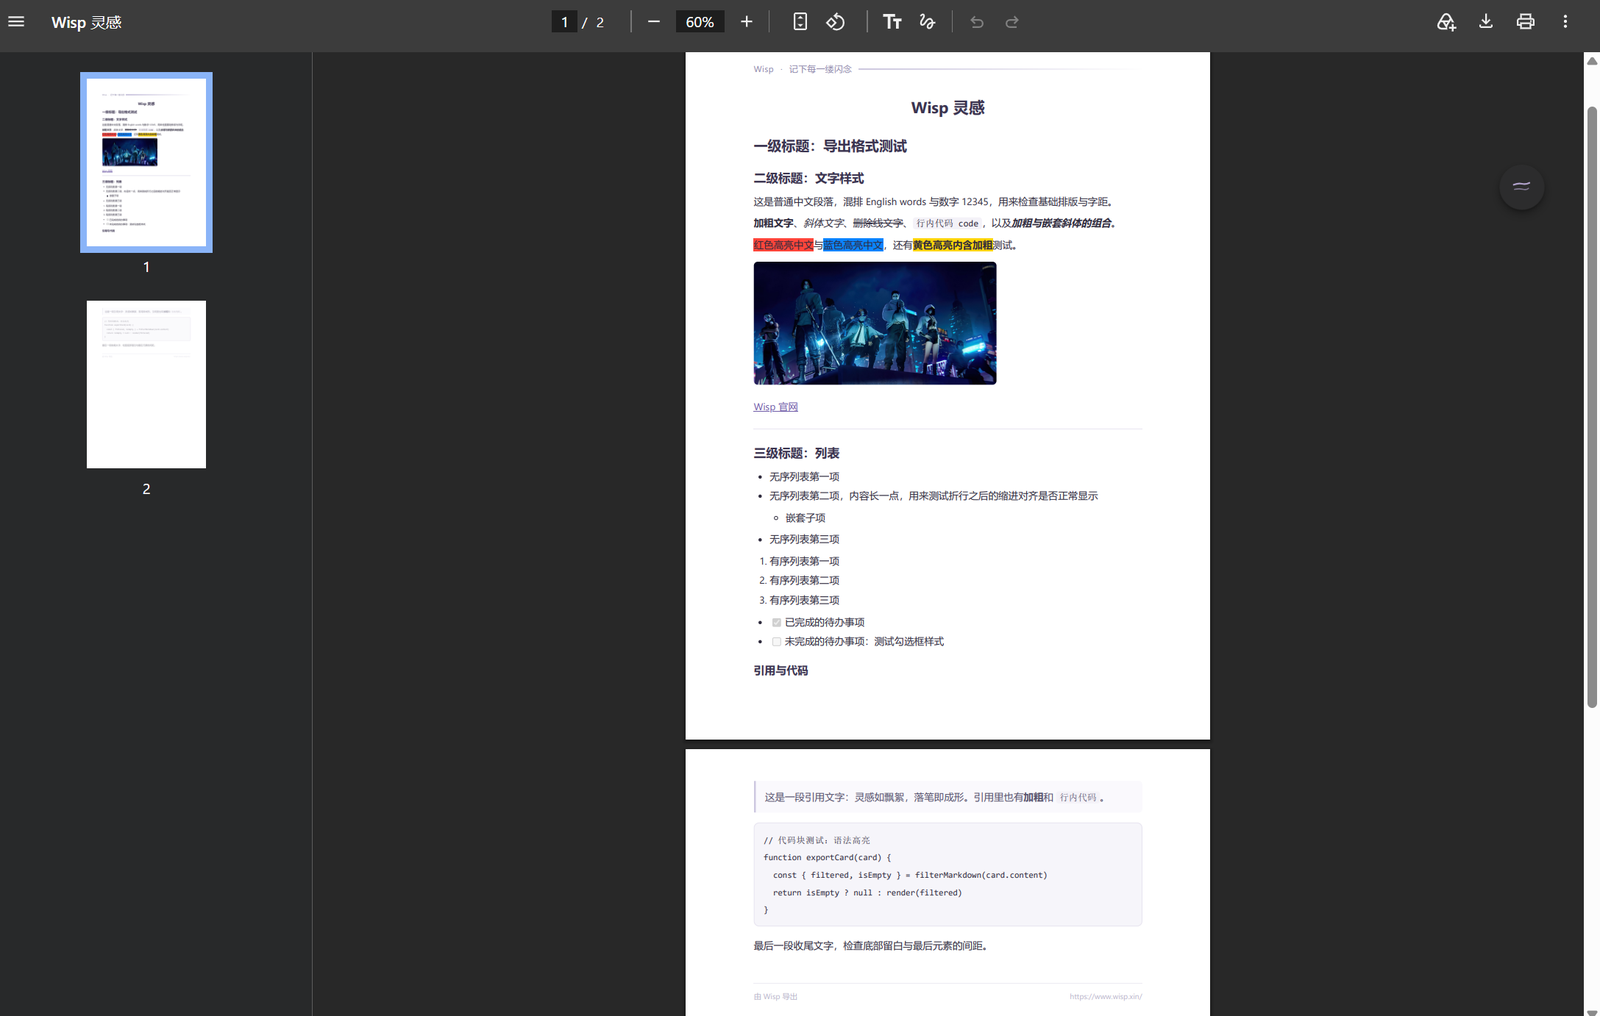Click the code line const { filtered, isEmpty }
1600x1016 pixels.
coord(910,875)
